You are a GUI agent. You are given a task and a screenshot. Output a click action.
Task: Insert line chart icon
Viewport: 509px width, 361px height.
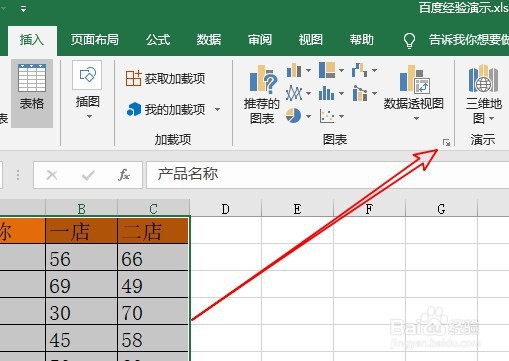pyautogui.click(x=294, y=93)
